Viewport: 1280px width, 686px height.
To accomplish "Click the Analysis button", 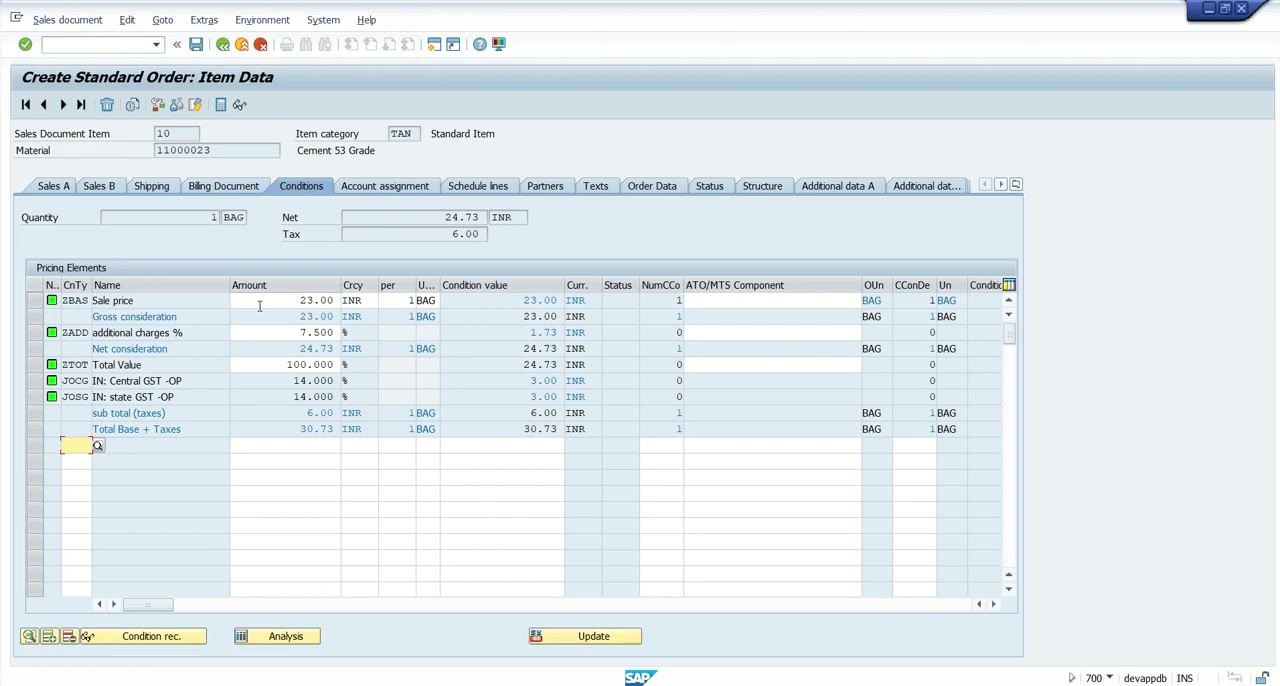I will pos(276,636).
